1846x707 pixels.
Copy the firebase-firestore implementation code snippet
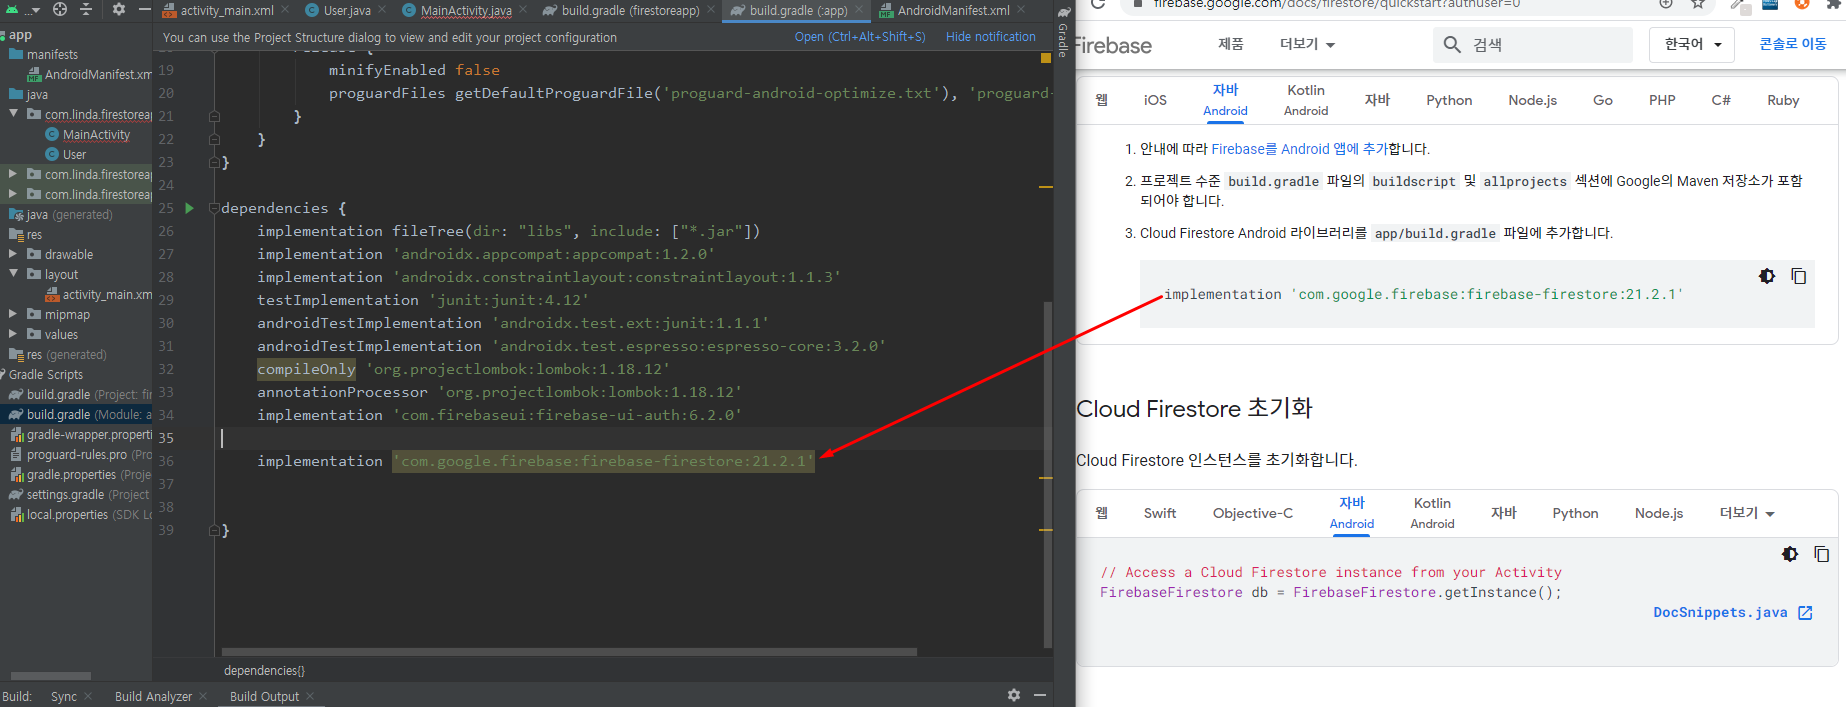point(1798,276)
